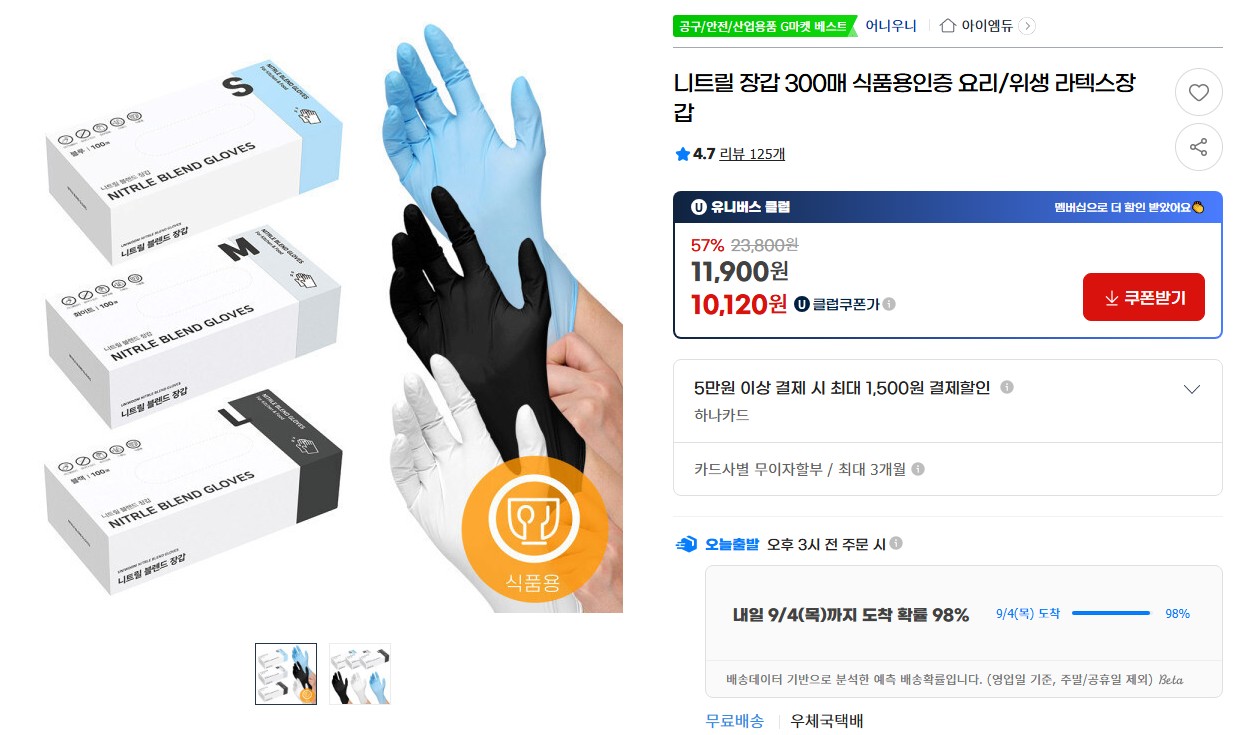The width and height of the screenshot is (1238, 735).
Task: Click the 오늘출발 delivery truck icon
Action: (x=686, y=544)
